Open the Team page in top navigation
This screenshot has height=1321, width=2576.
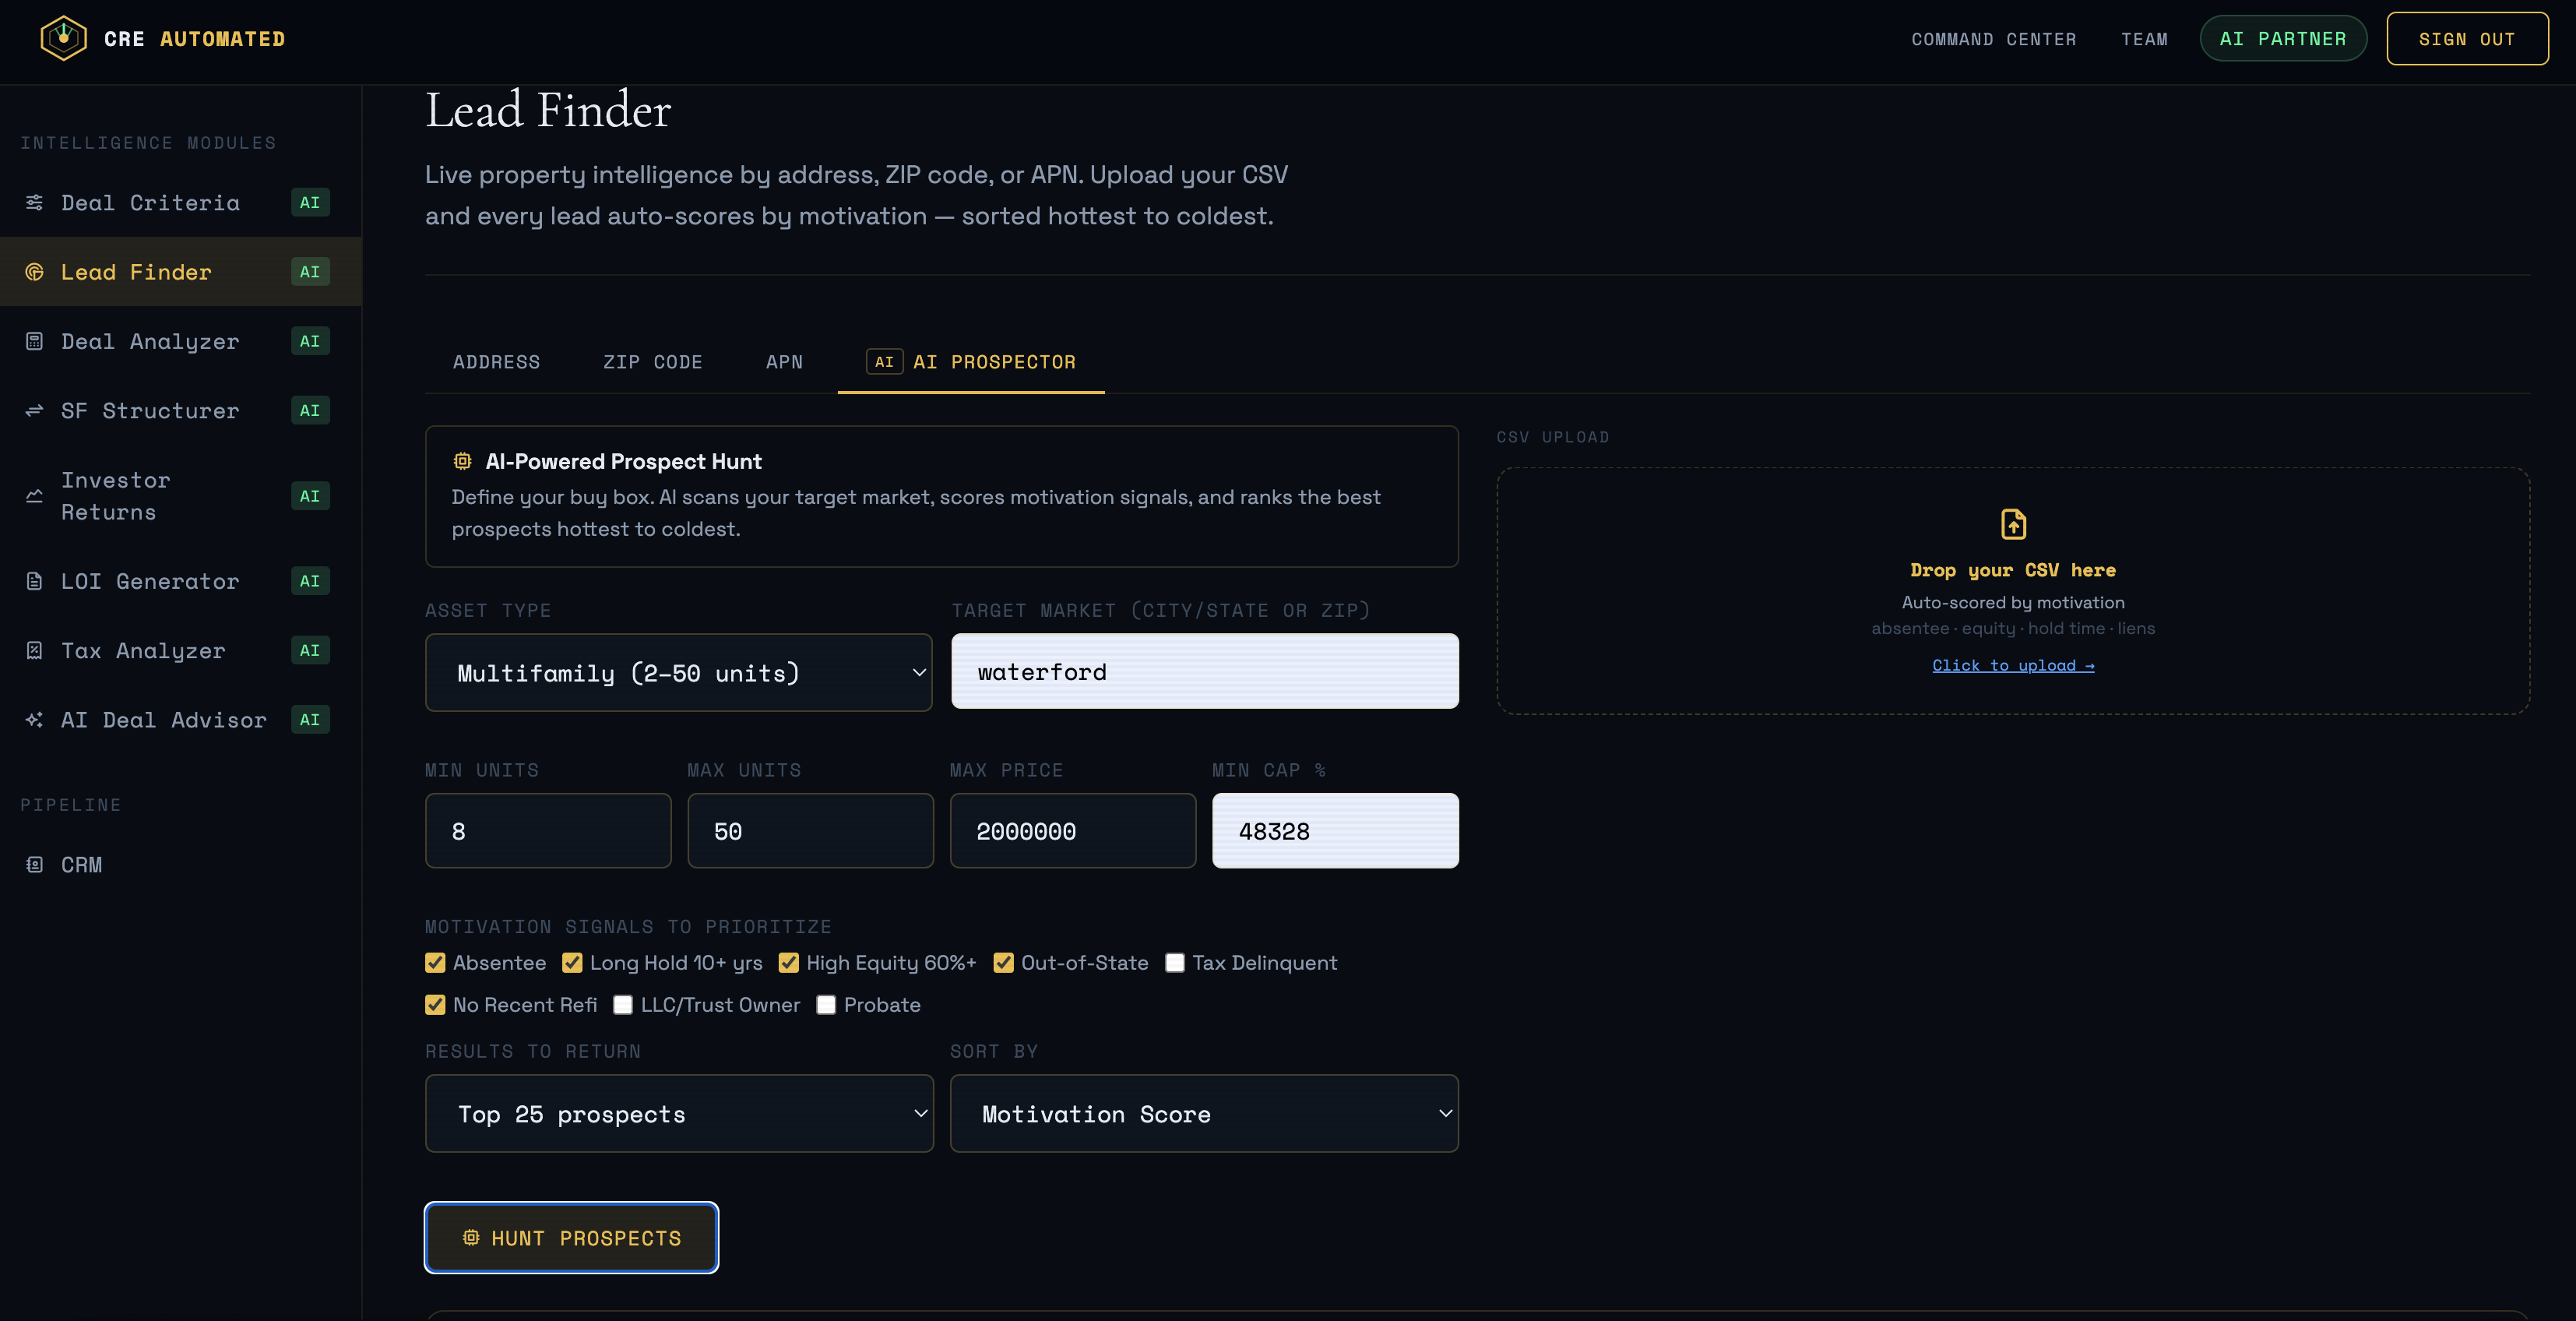(x=2145, y=39)
